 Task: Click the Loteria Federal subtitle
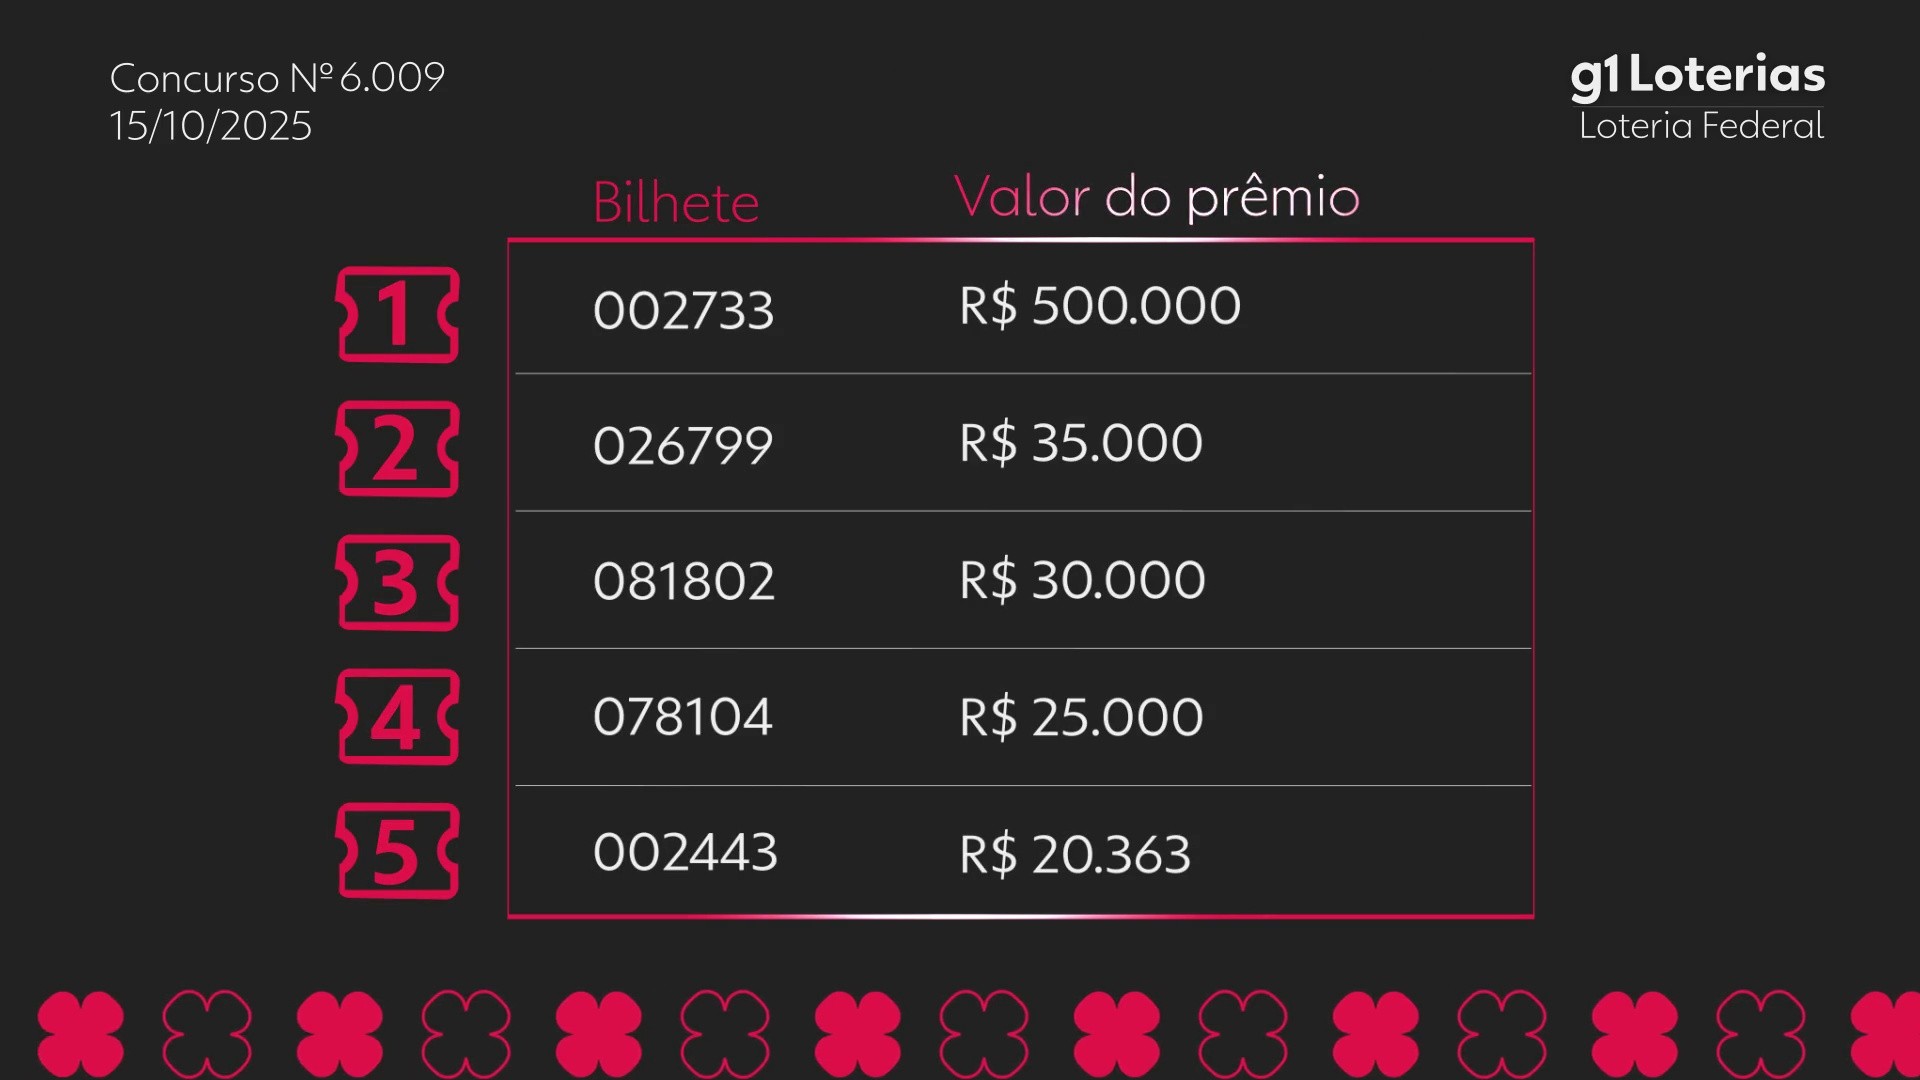(1701, 126)
